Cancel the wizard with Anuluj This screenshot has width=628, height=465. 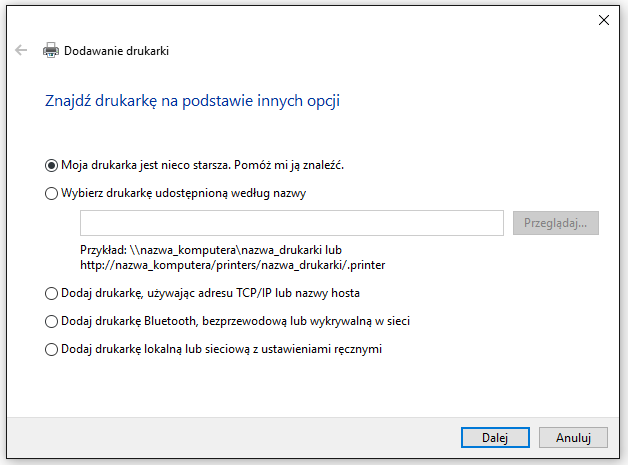[x=573, y=437]
